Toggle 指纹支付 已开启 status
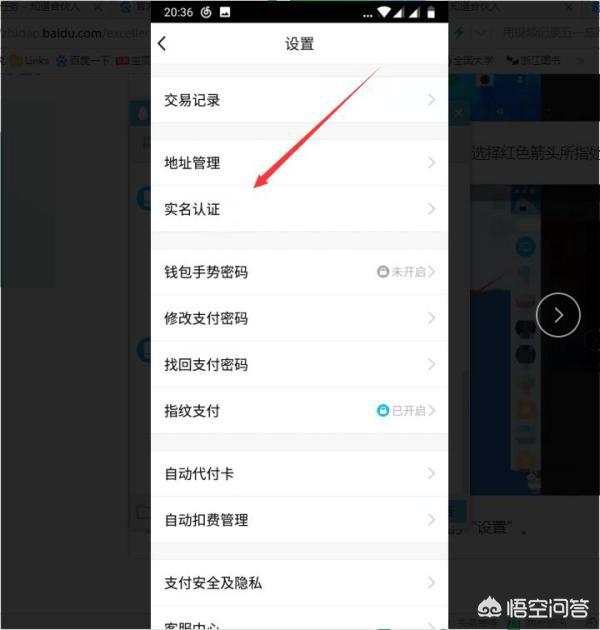 pyautogui.click(x=408, y=411)
